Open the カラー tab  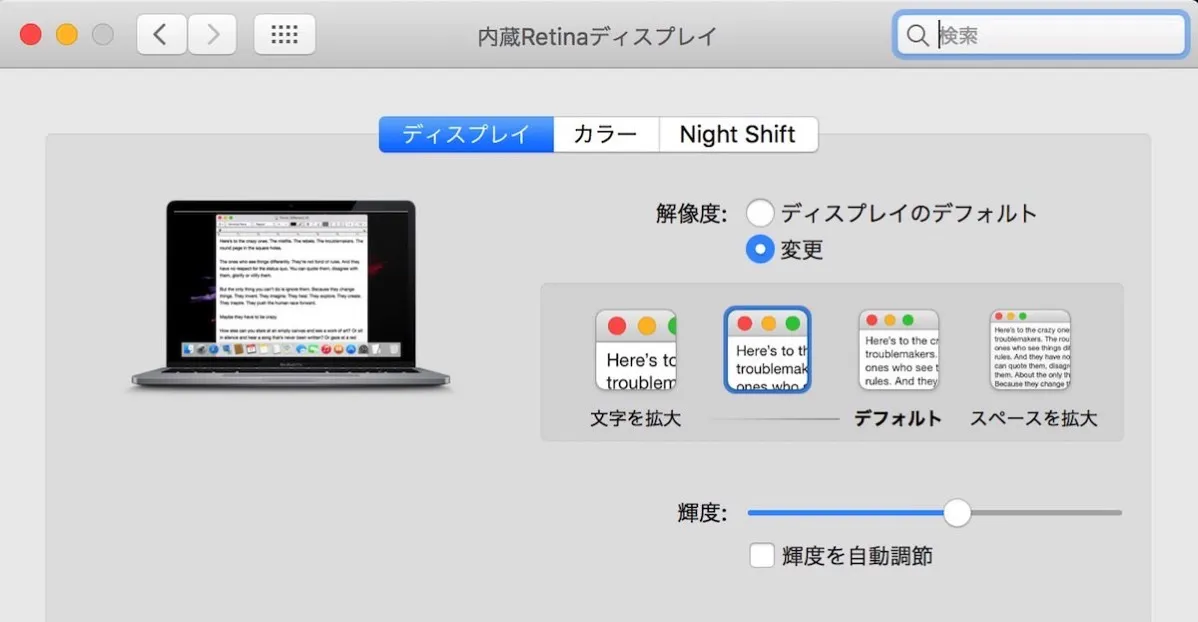[606, 134]
